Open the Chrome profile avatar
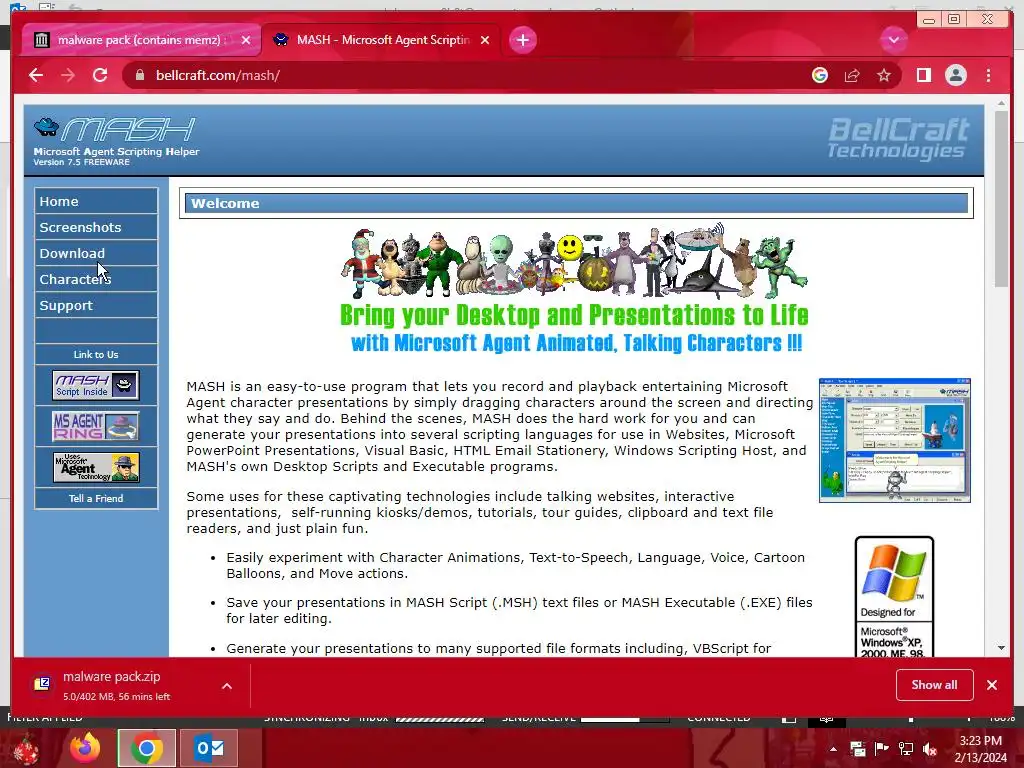This screenshot has height=768, width=1024. coord(955,75)
